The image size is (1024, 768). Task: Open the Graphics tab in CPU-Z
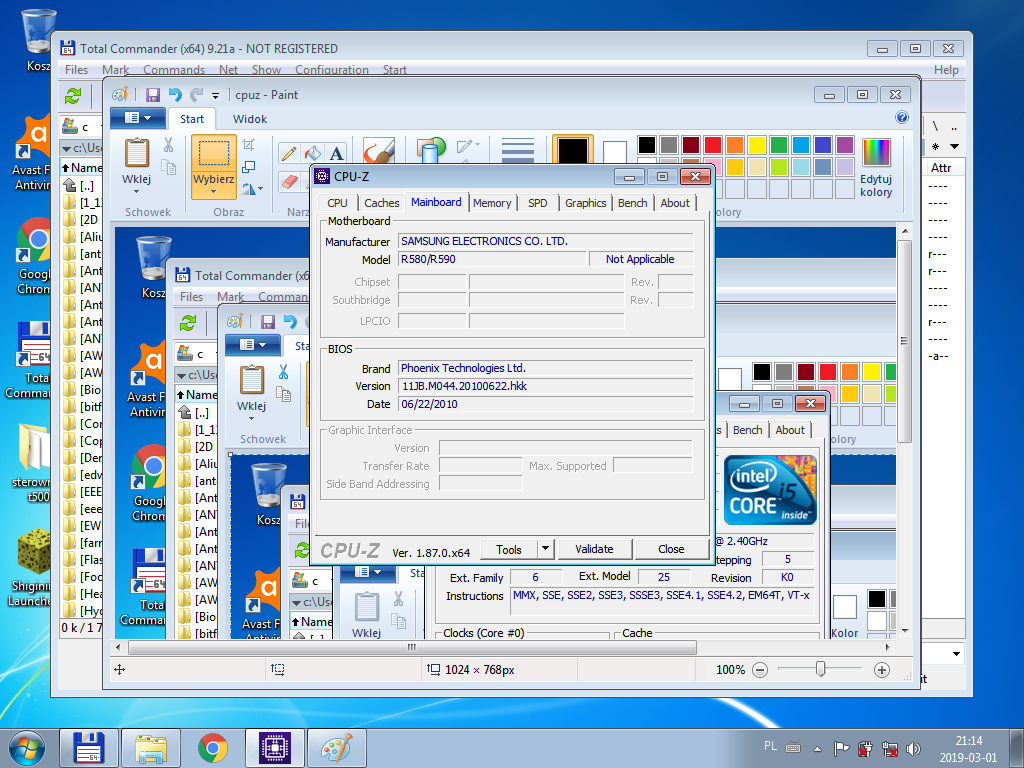tap(586, 203)
